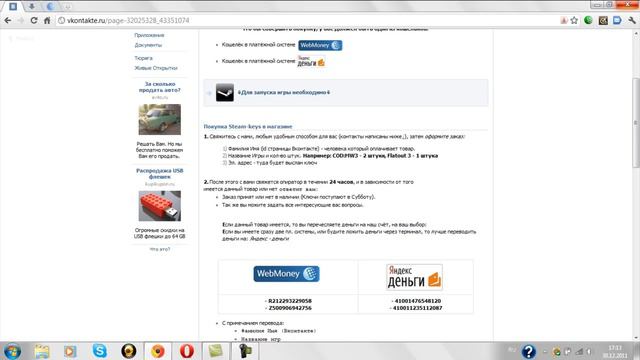Open the green notes taskbar icon
The height and width of the screenshot is (360, 640).
[x=216, y=351]
